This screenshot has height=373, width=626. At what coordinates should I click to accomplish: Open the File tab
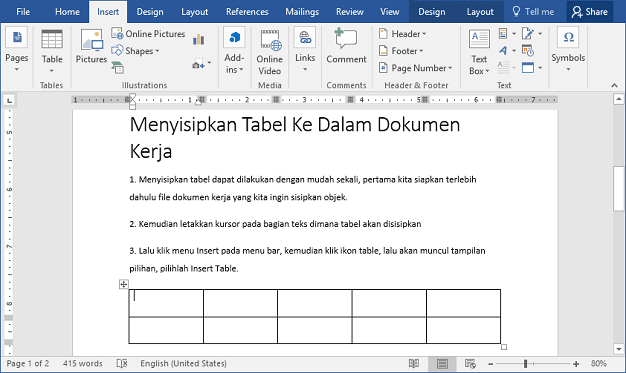pyautogui.click(x=23, y=12)
